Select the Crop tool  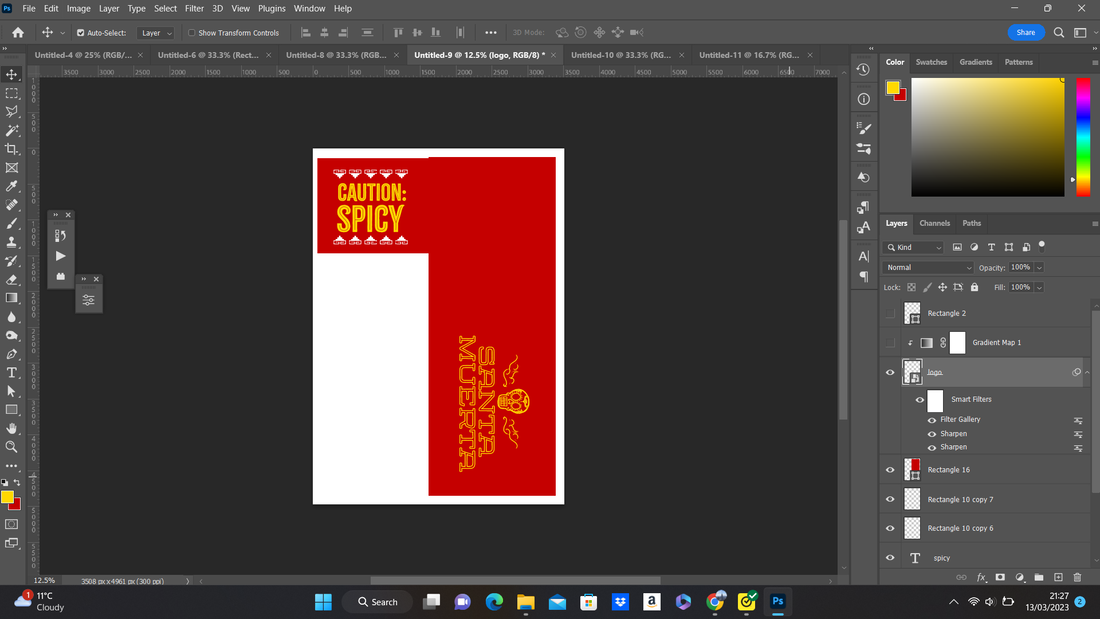pos(12,149)
